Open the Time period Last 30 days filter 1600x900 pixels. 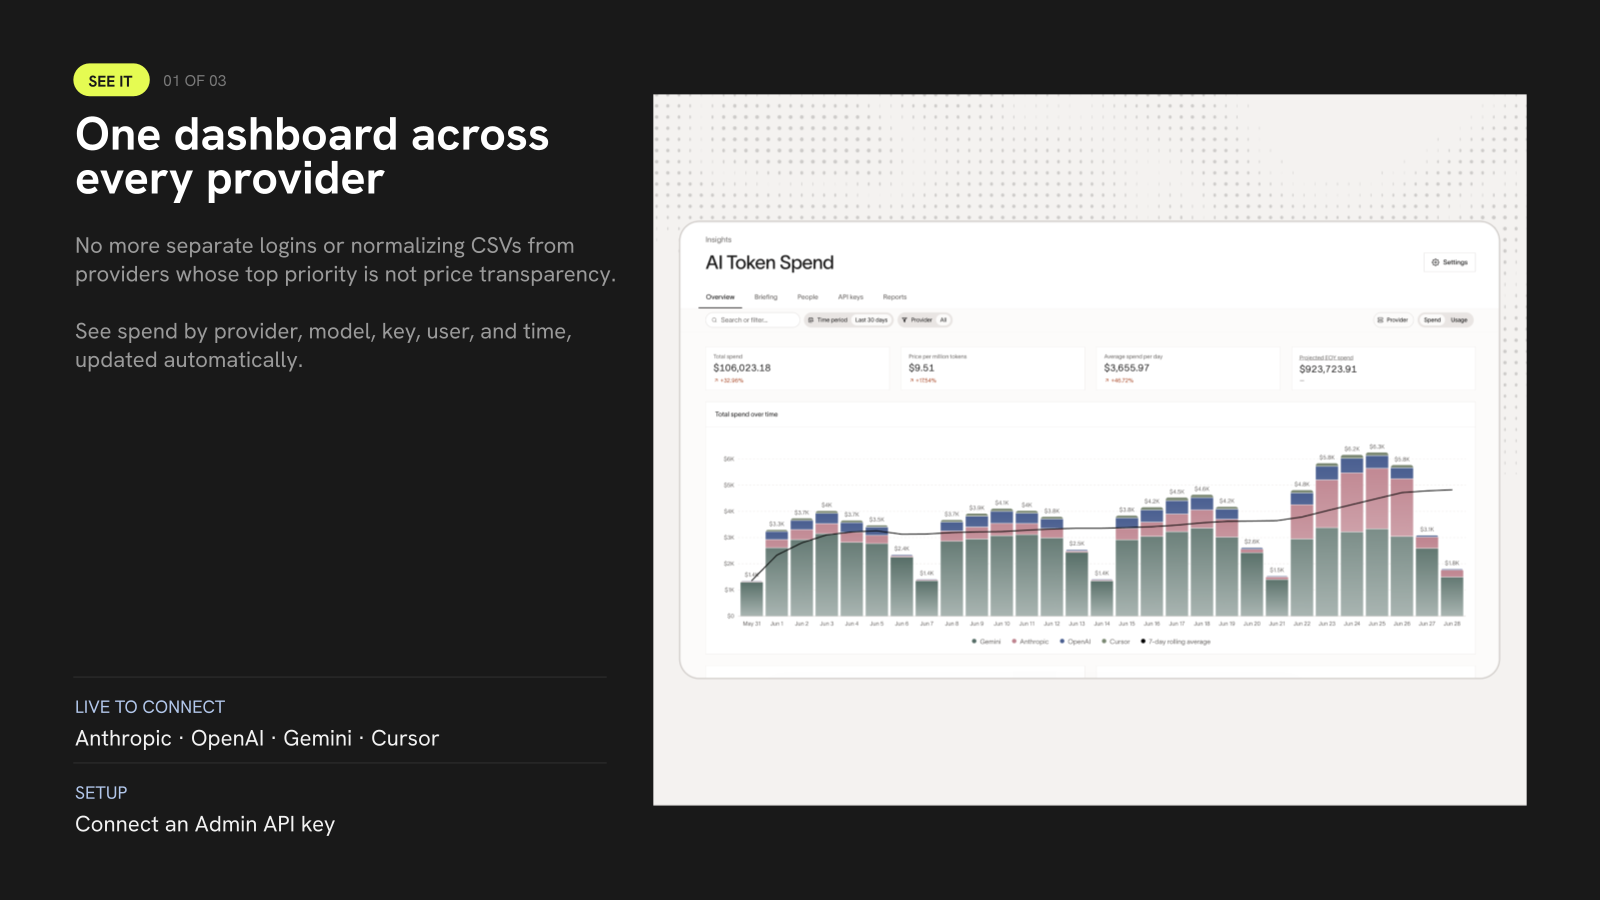click(848, 320)
